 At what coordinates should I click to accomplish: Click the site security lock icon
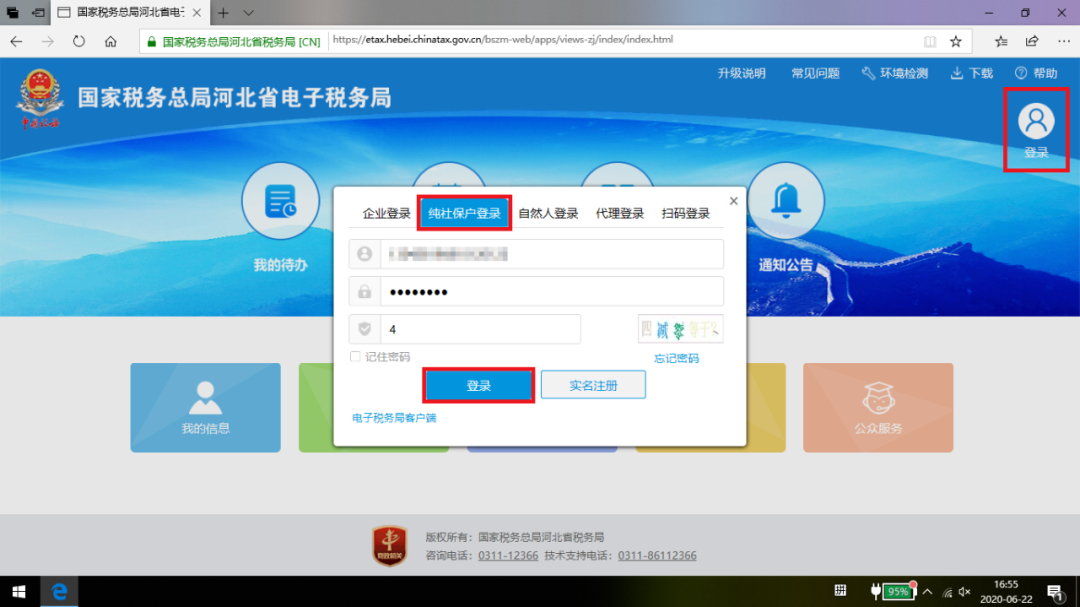(152, 41)
